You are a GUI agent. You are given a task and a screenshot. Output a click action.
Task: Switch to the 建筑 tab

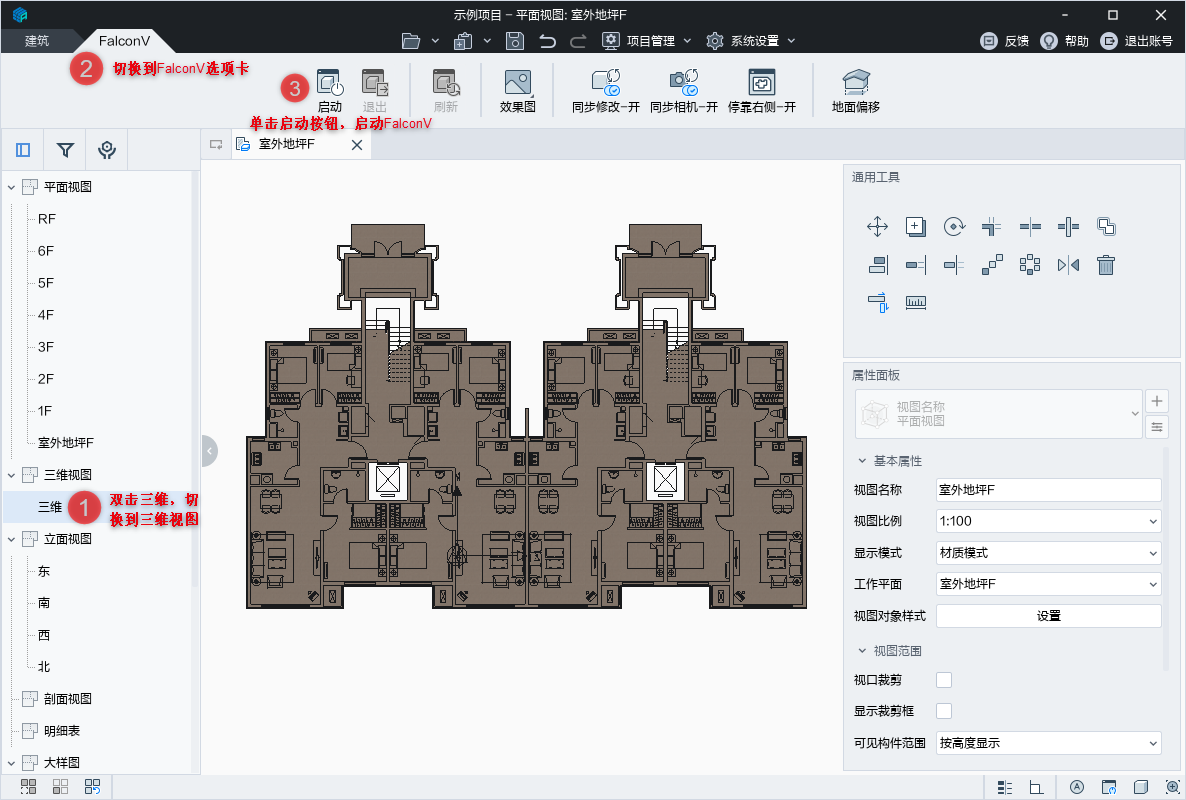(37, 41)
